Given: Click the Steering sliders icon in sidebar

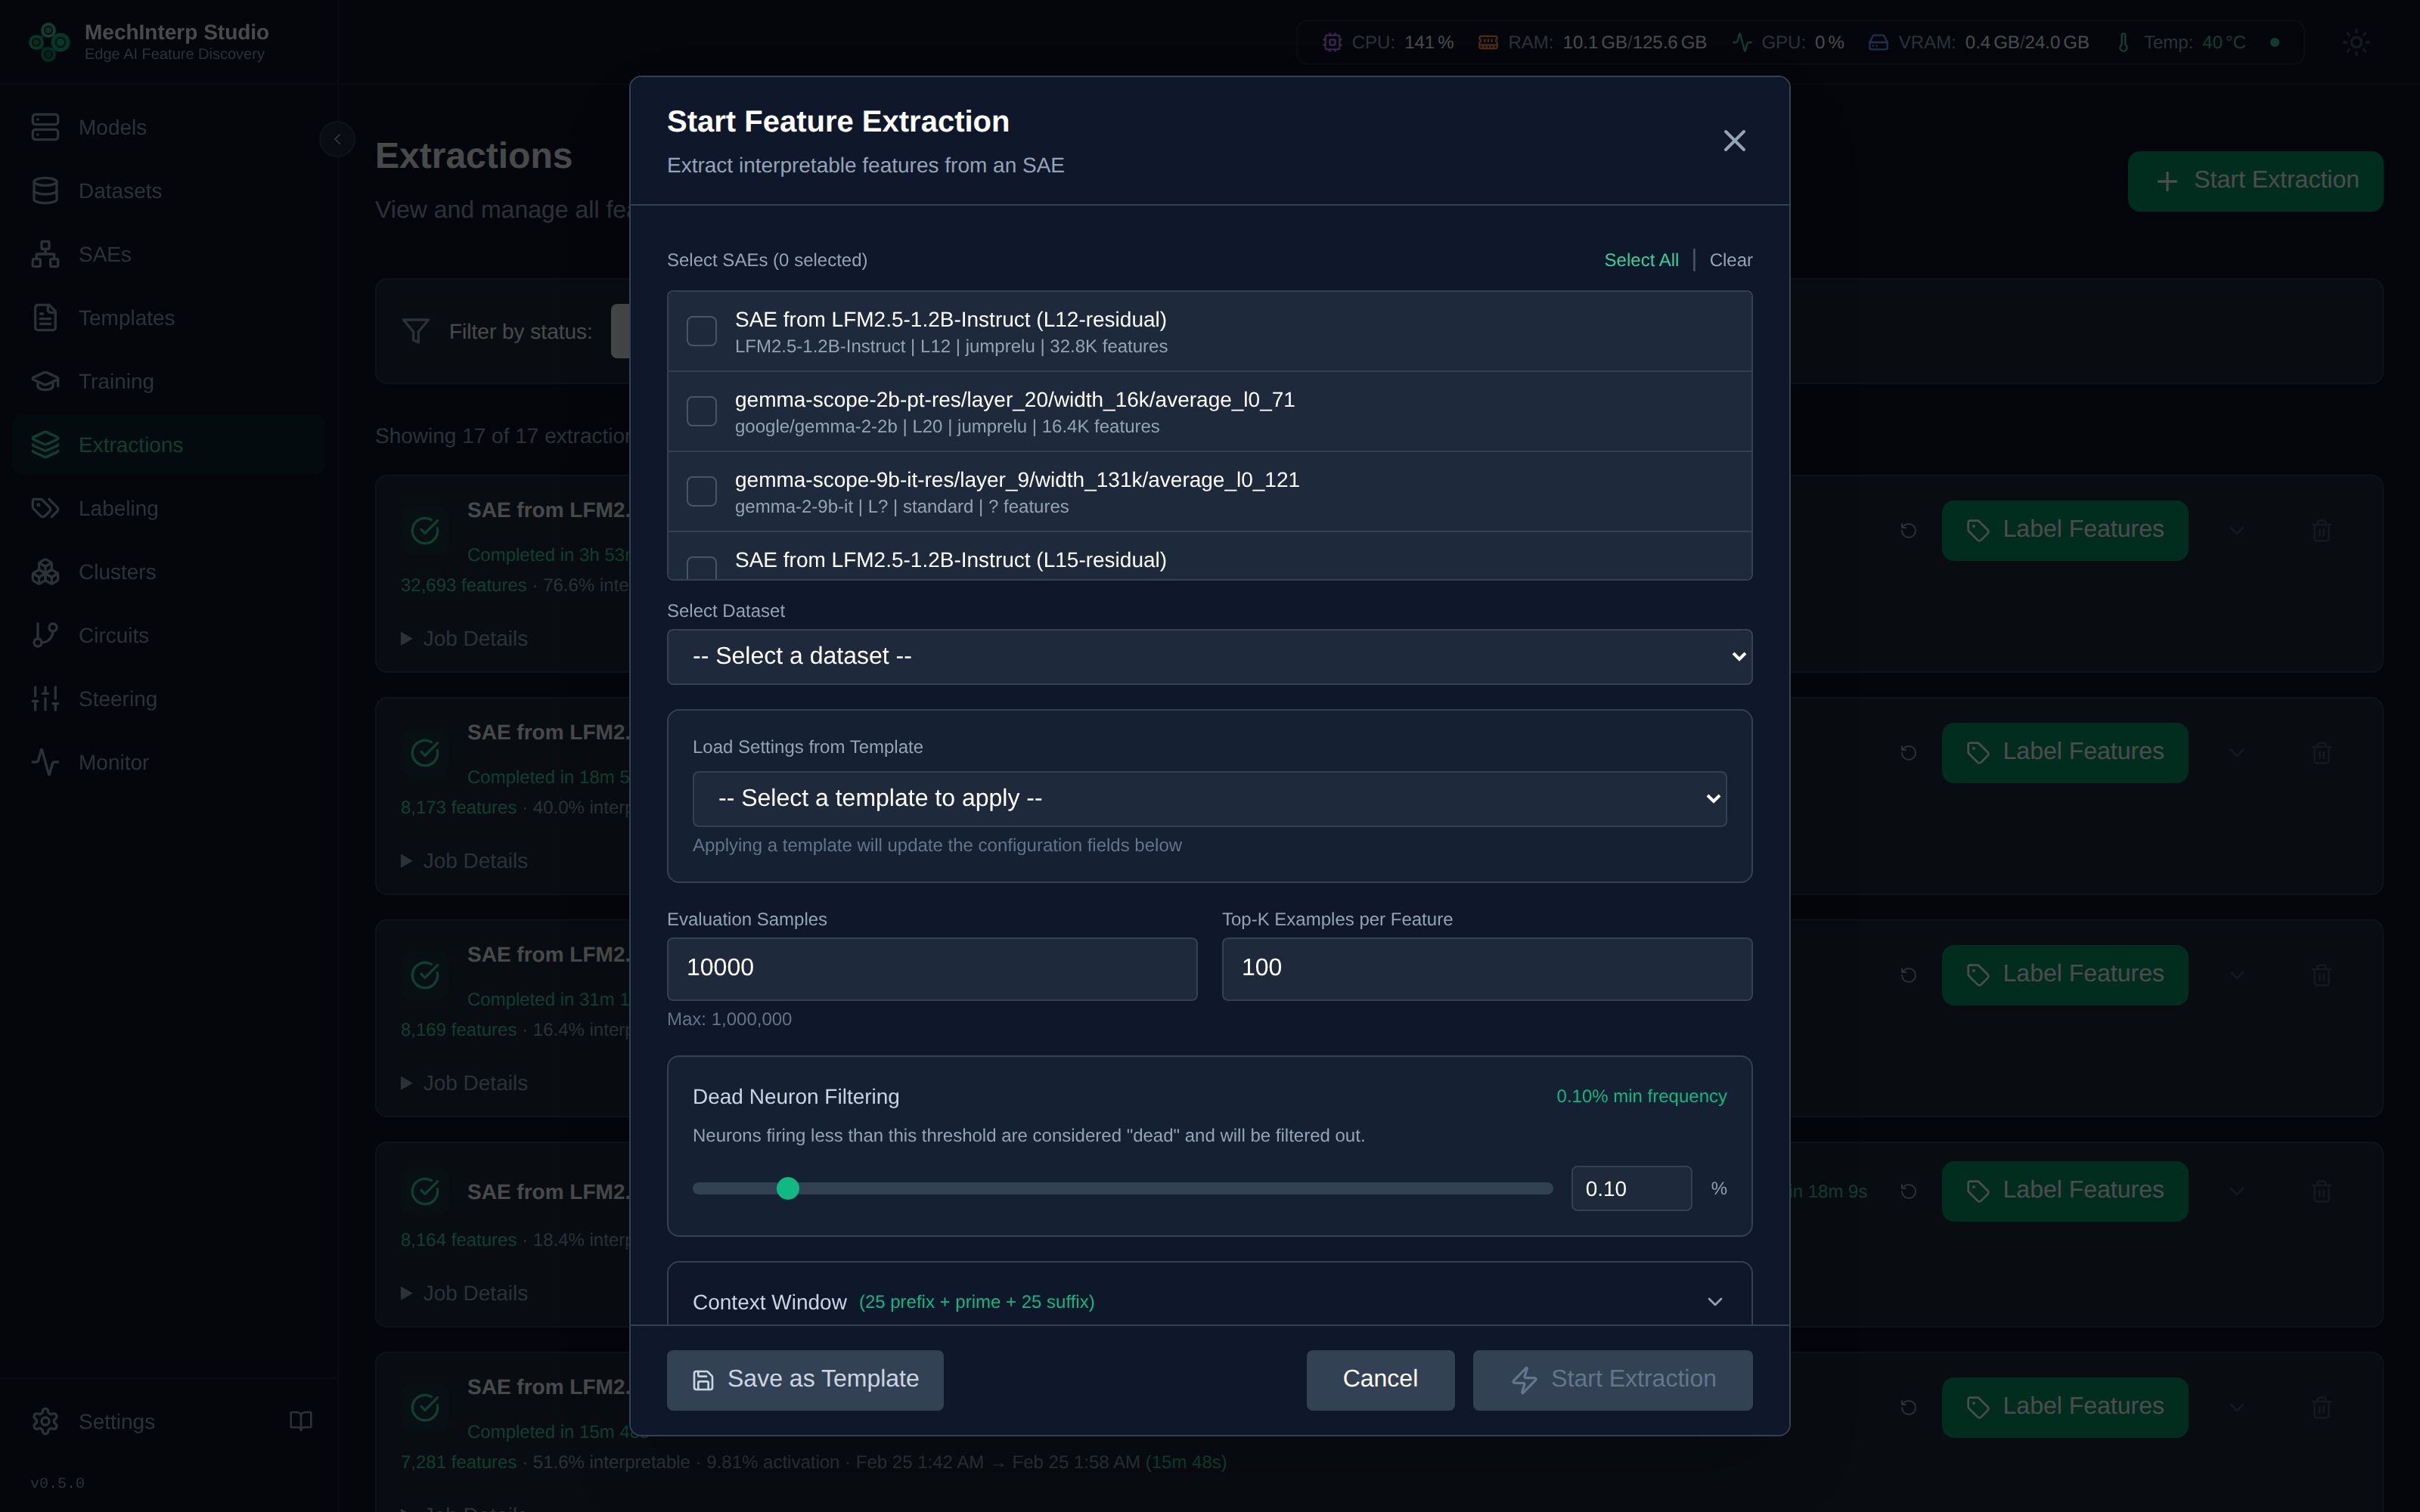Looking at the screenshot, I should coord(45,699).
